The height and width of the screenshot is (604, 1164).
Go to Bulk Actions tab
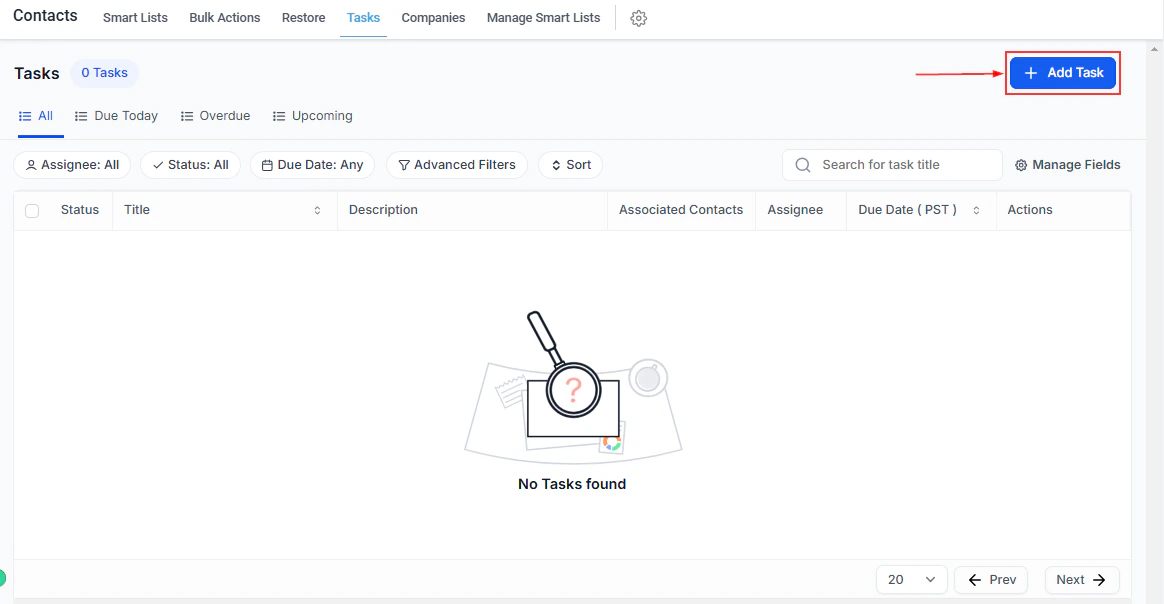[225, 18]
